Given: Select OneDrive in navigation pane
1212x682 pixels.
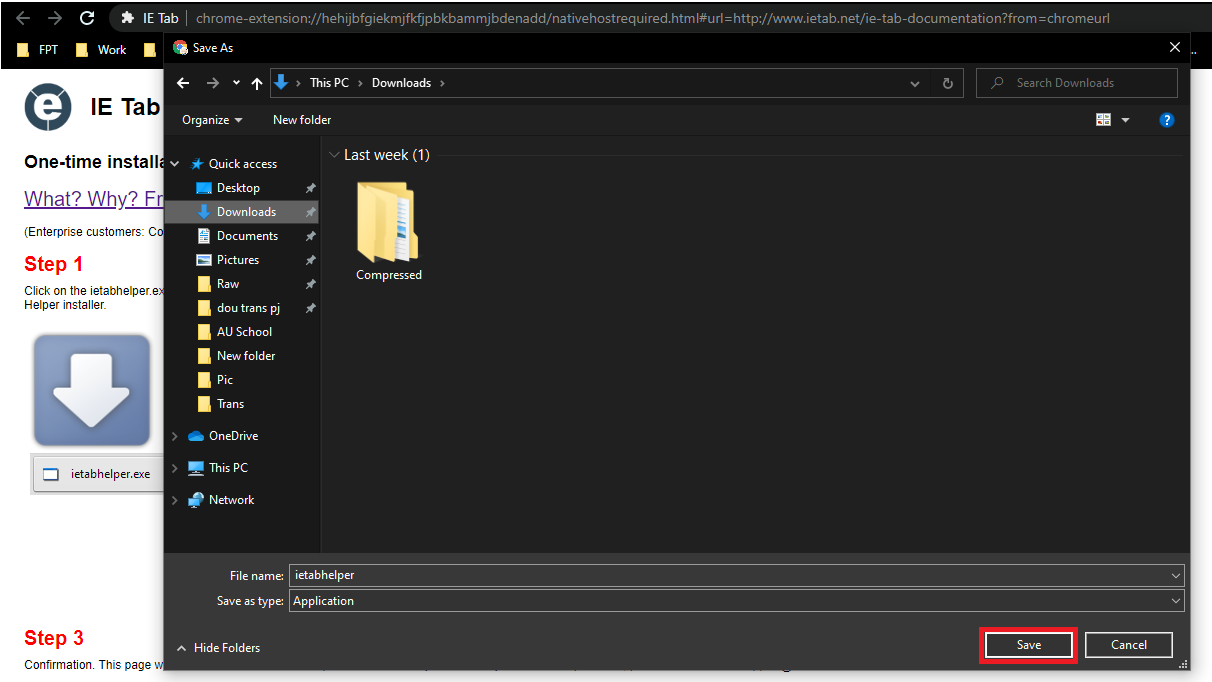Looking at the screenshot, I should tap(233, 436).
